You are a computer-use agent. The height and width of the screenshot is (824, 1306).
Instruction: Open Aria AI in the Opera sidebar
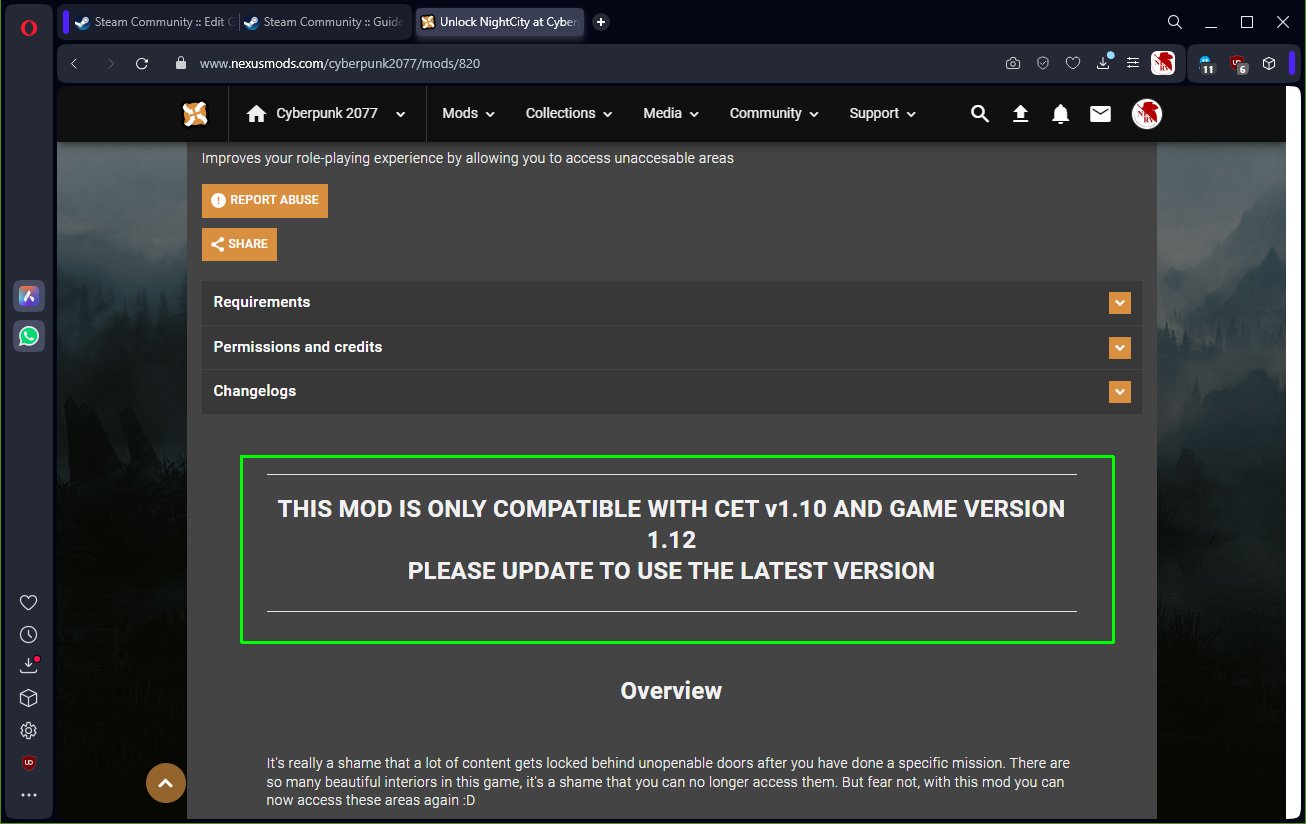(29, 296)
